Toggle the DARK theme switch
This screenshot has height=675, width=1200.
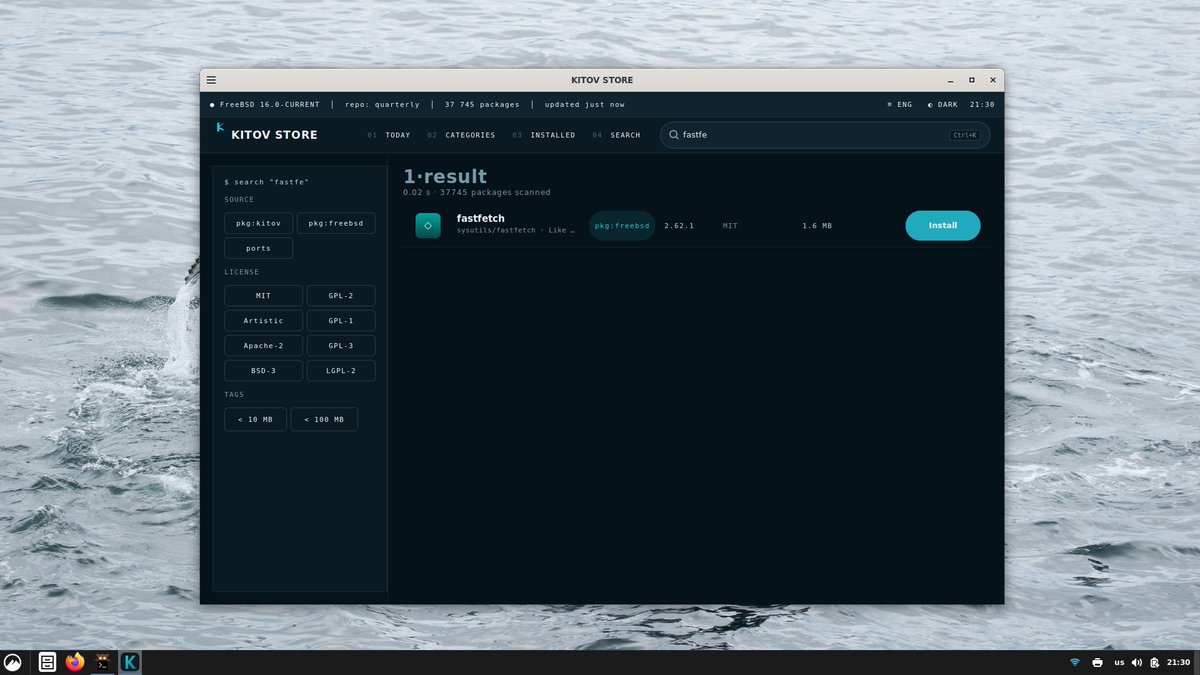(942, 105)
